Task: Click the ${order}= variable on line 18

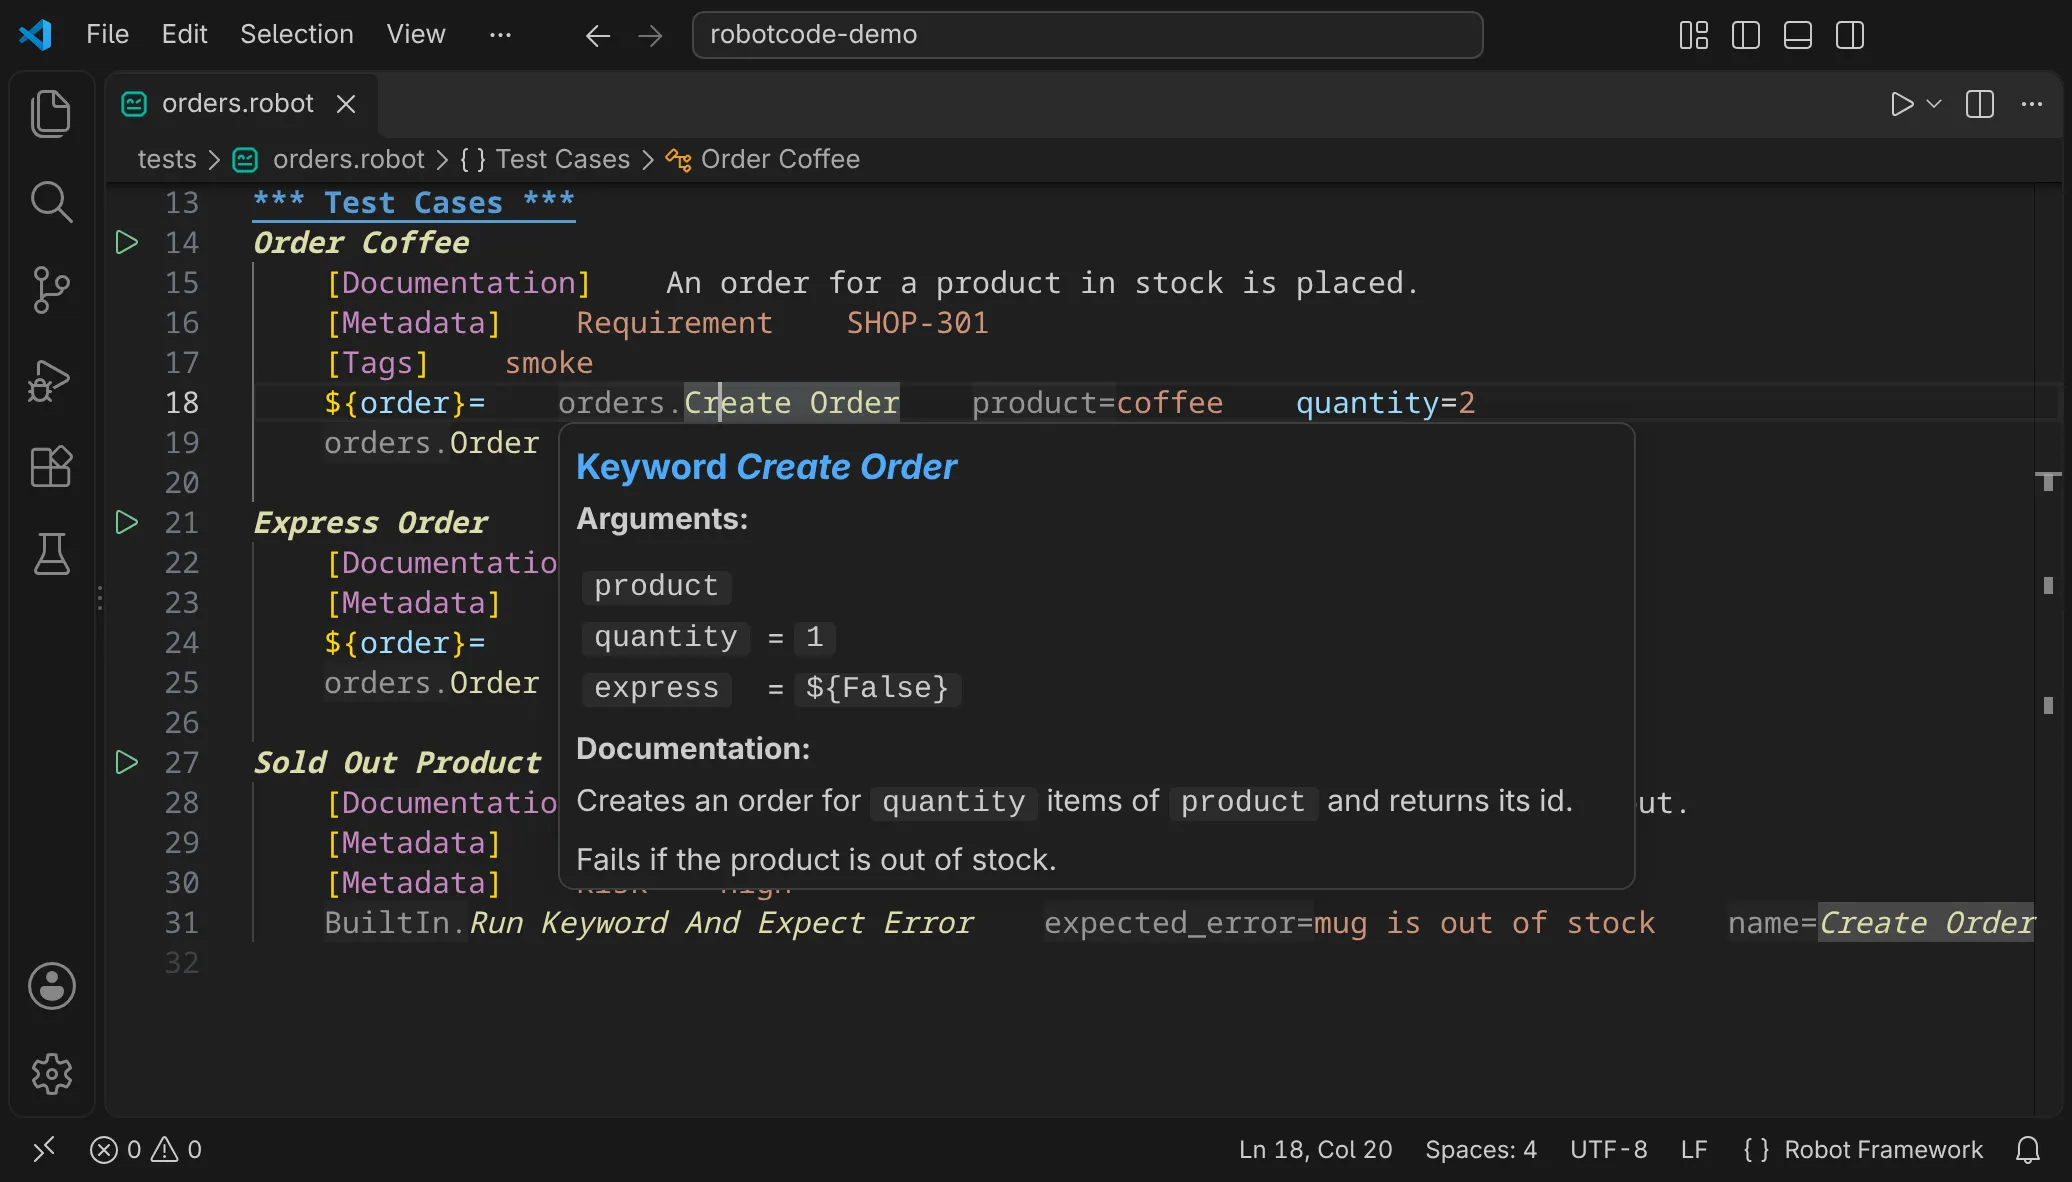Action: 404,403
